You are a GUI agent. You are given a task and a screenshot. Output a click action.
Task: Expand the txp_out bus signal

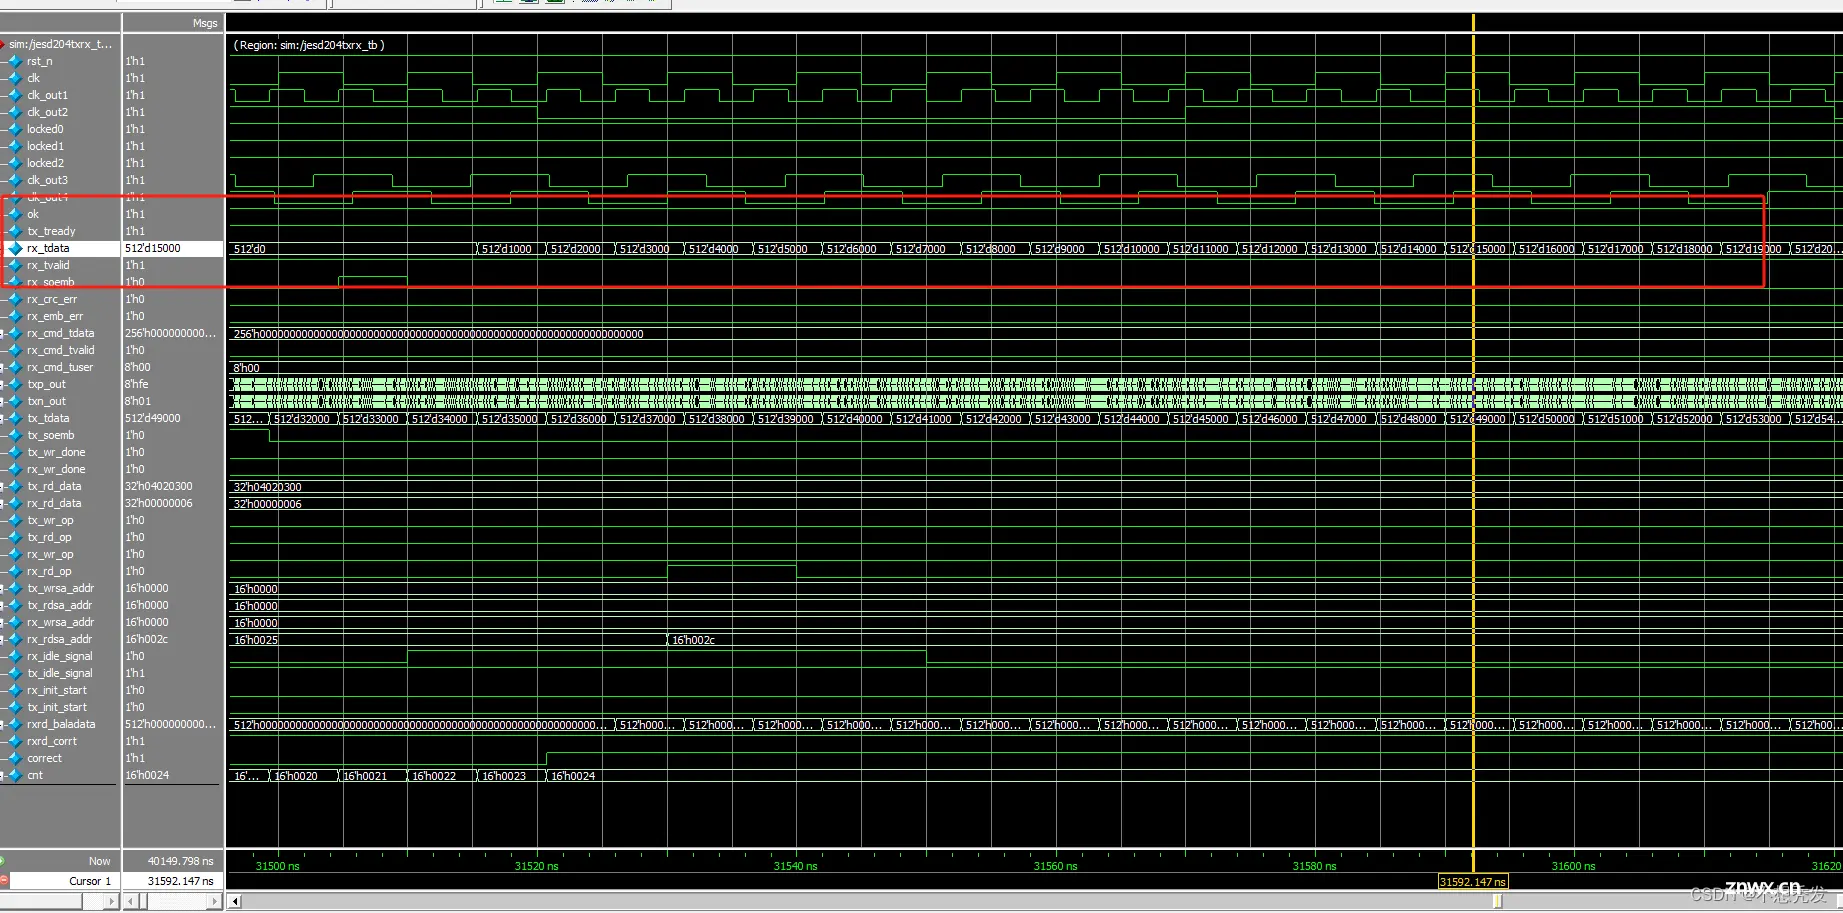click(x=3, y=384)
